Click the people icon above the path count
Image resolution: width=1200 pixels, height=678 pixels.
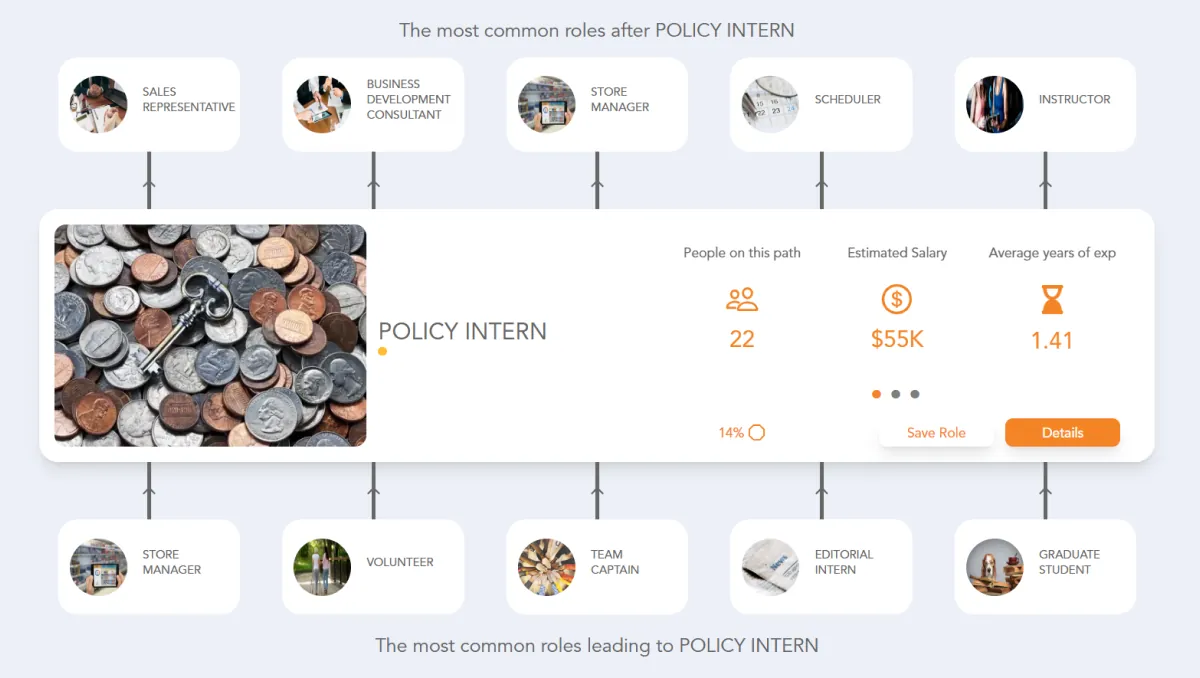(741, 299)
